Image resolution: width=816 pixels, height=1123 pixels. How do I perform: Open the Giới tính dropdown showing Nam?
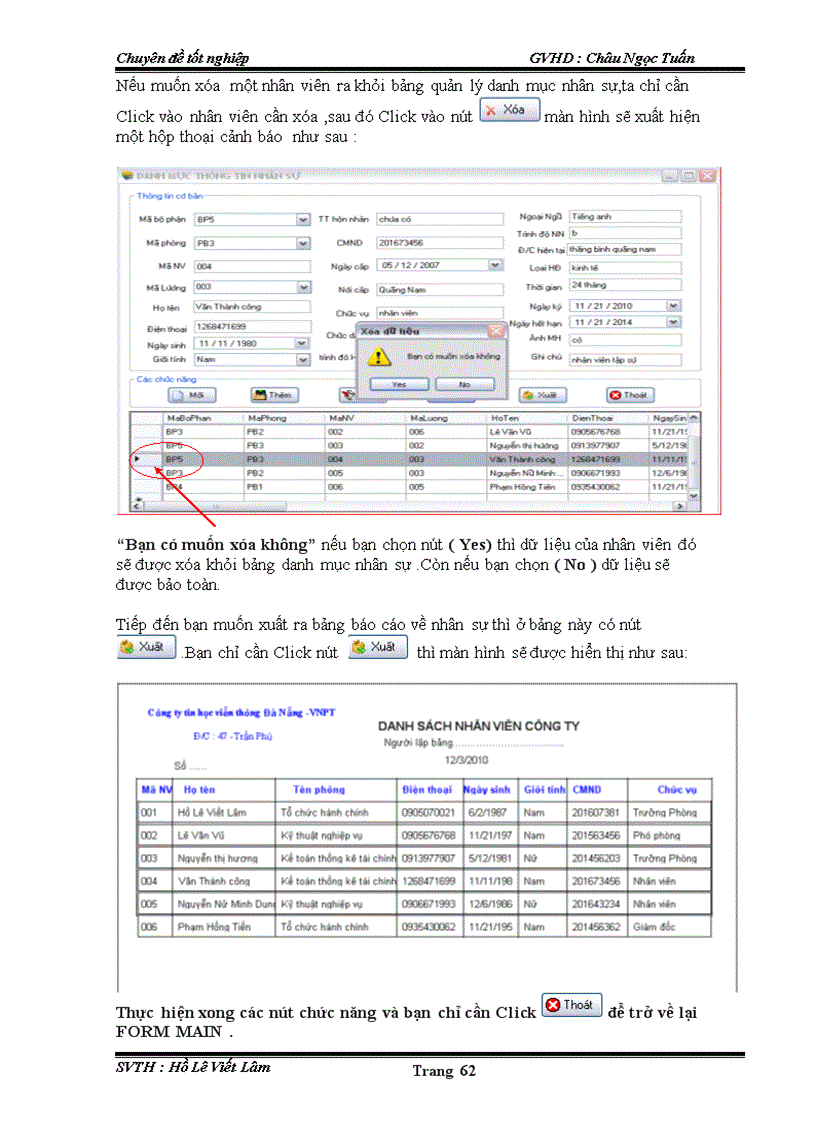coord(304,357)
